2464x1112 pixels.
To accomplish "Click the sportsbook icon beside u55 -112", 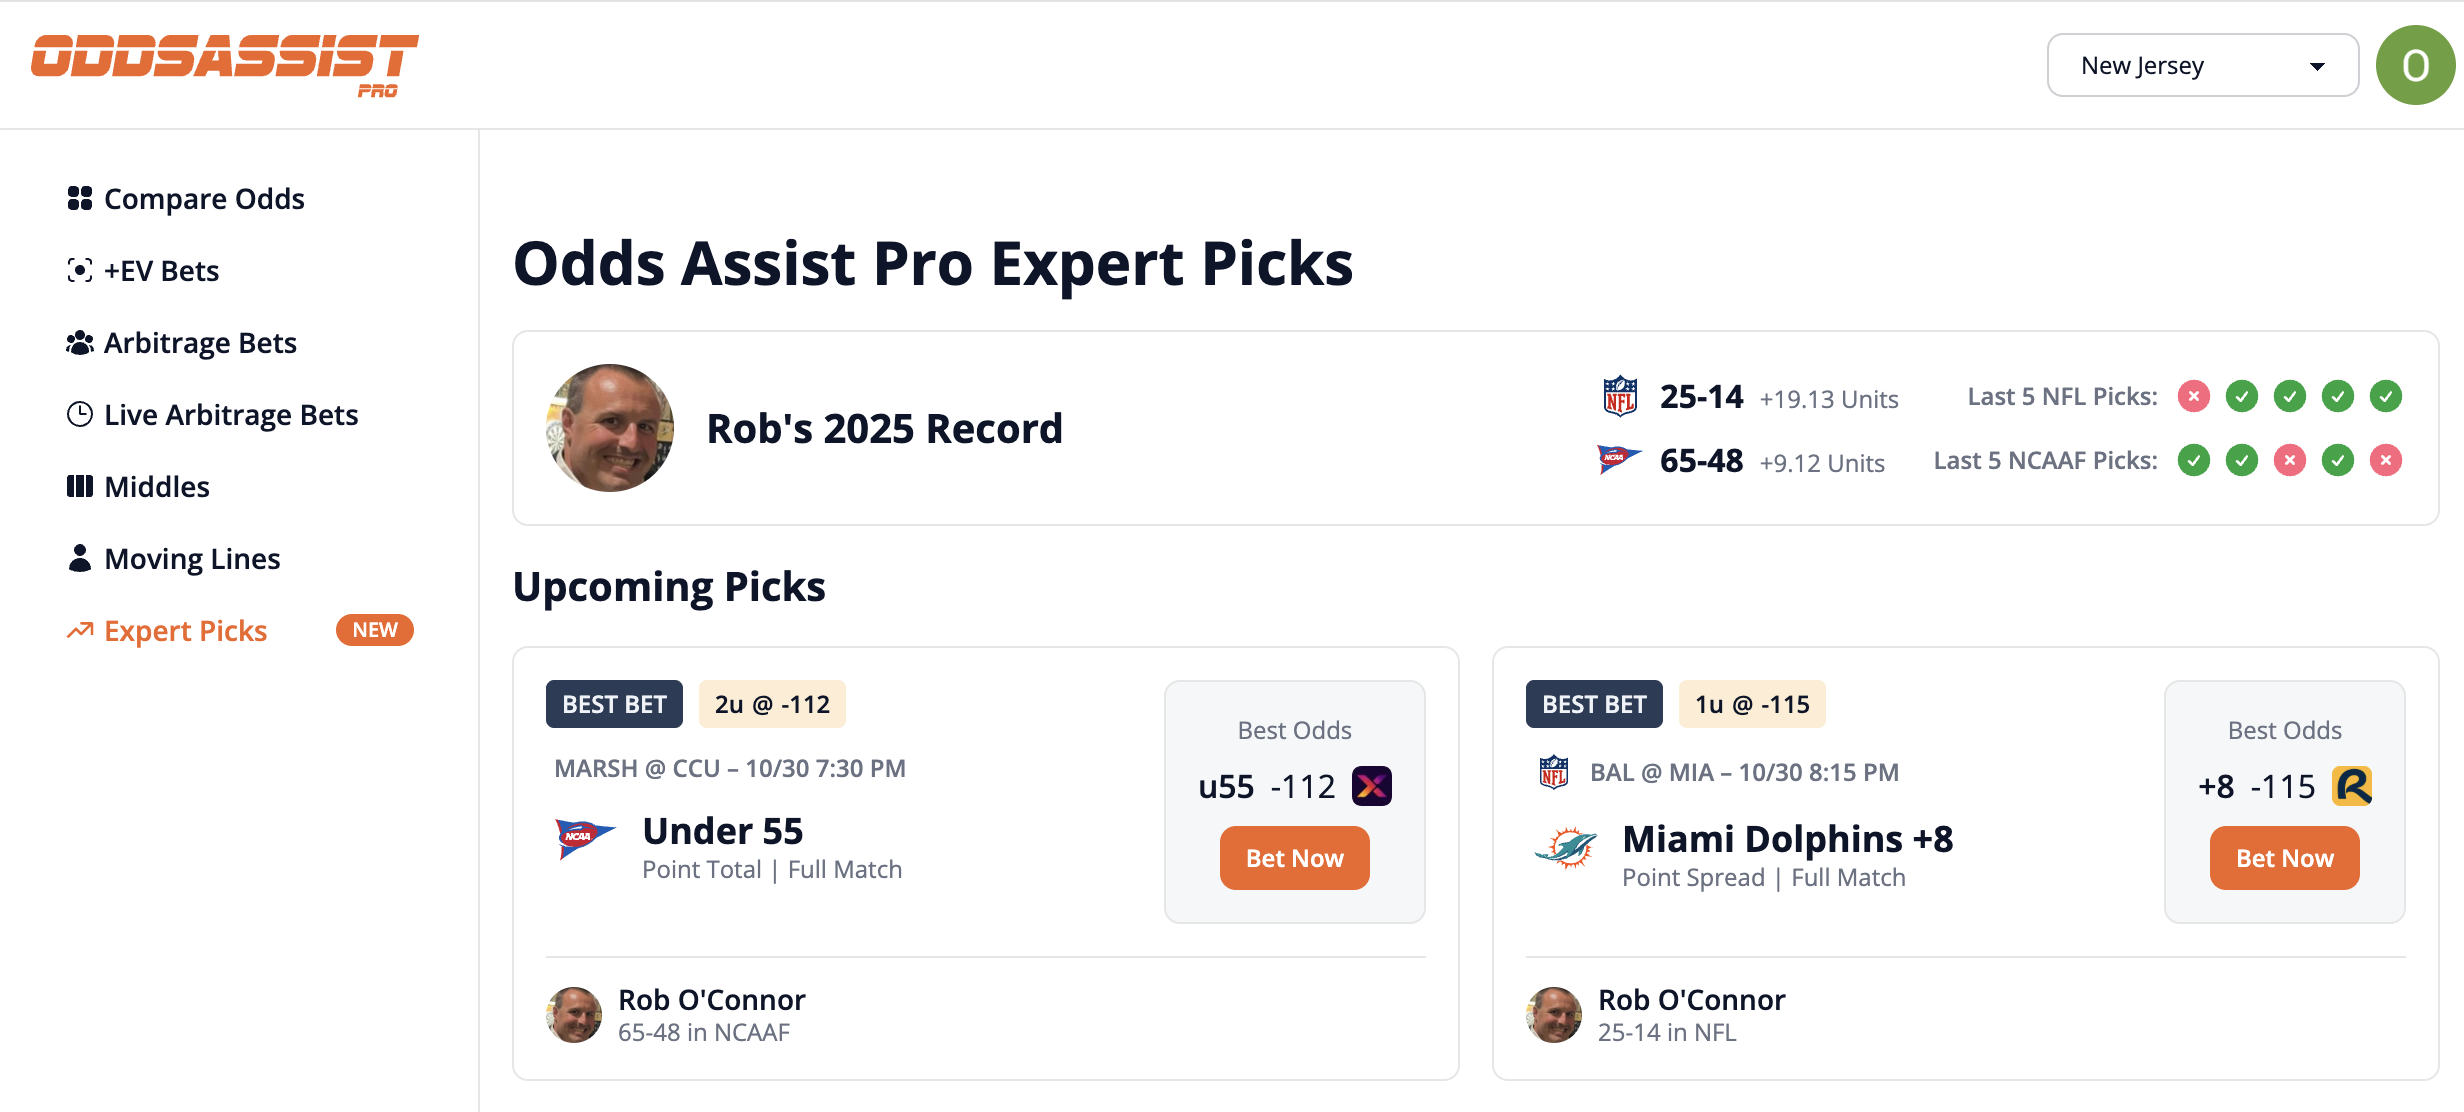I will (x=1374, y=786).
